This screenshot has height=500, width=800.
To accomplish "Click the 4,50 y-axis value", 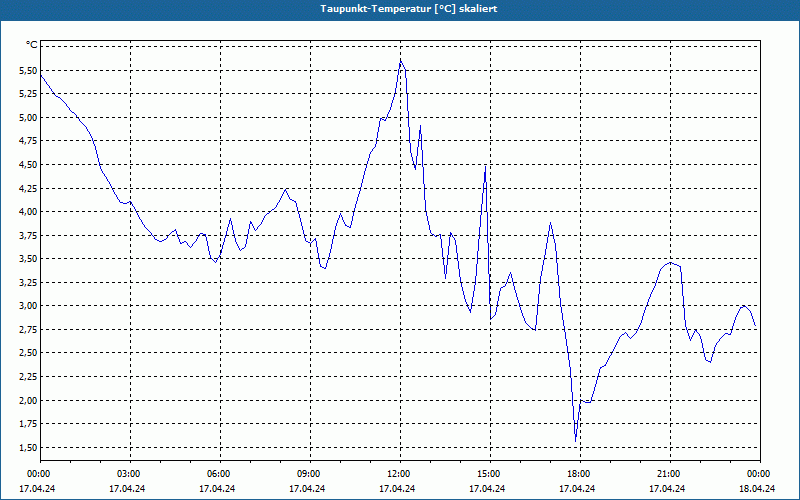I will coord(28,165).
